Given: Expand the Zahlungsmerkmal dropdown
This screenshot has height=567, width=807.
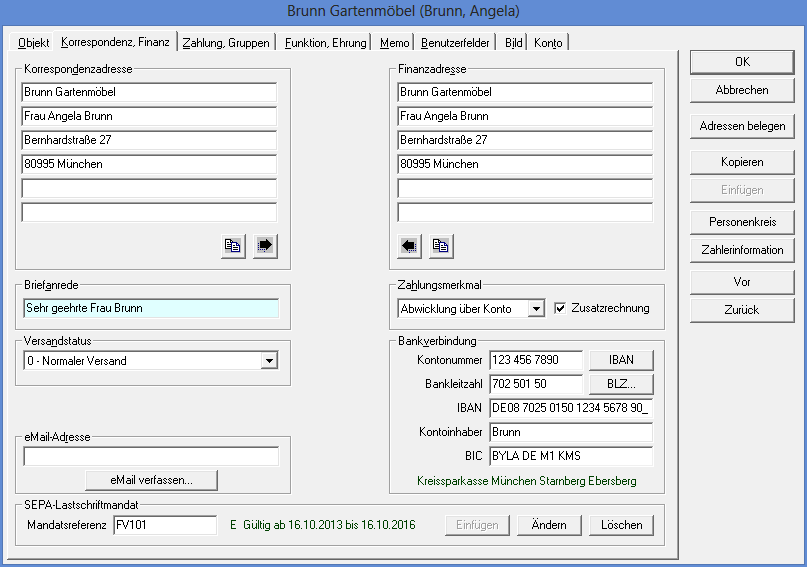Looking at the screenshot, I should [536, 309].
